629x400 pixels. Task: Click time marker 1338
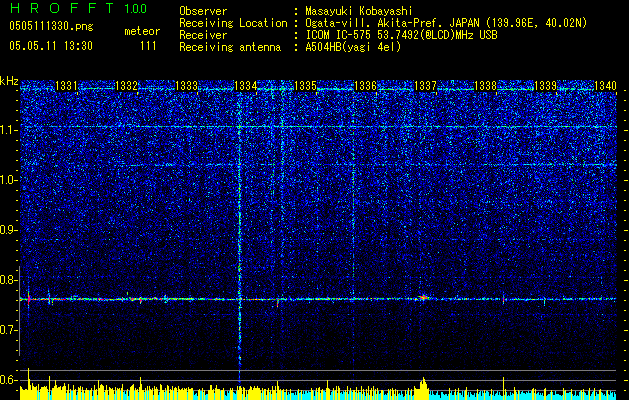pos(485,85)
